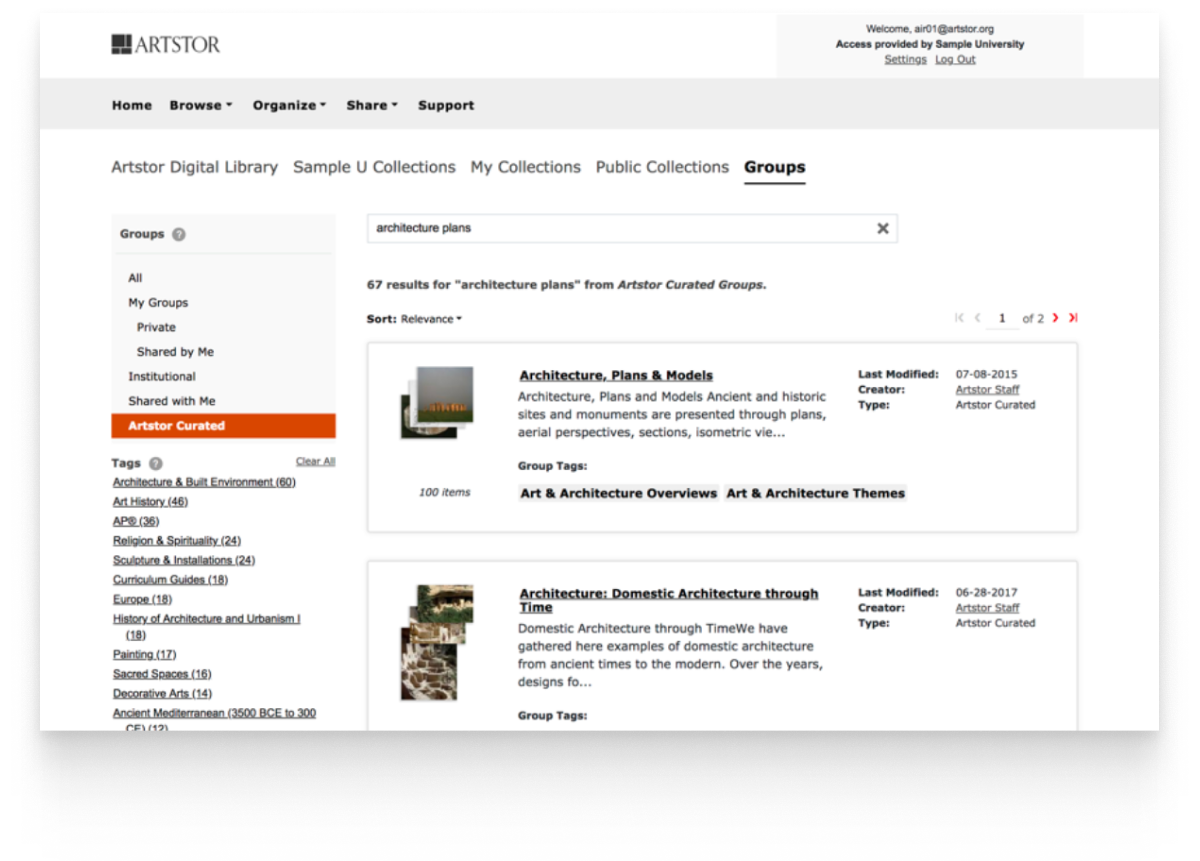Open Domestic Architecture through Time group

(668, 600)
